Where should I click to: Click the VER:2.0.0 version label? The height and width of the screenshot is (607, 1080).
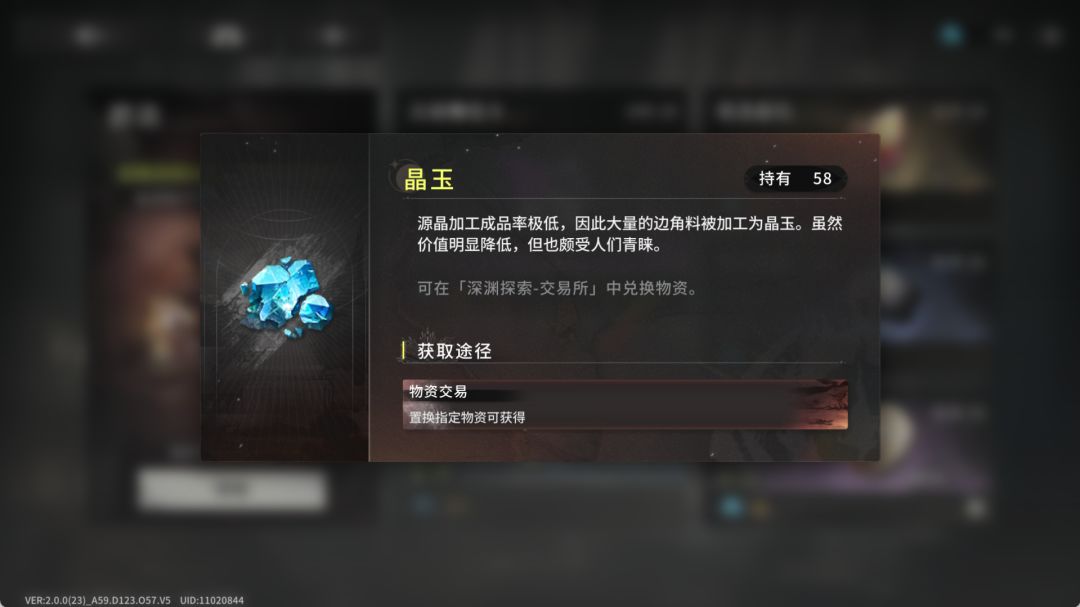pos(97,600)
